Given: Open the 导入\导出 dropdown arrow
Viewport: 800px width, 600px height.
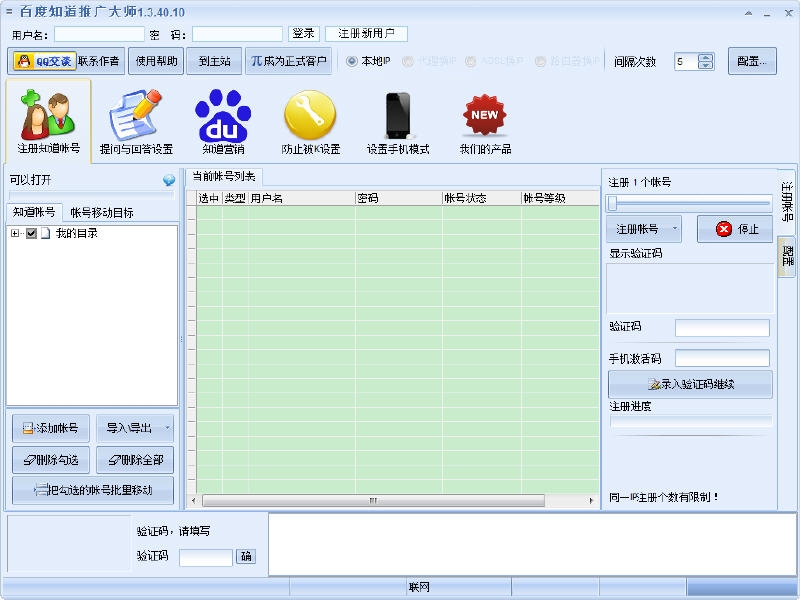Looking at the screenshot, I should (167, 428).
